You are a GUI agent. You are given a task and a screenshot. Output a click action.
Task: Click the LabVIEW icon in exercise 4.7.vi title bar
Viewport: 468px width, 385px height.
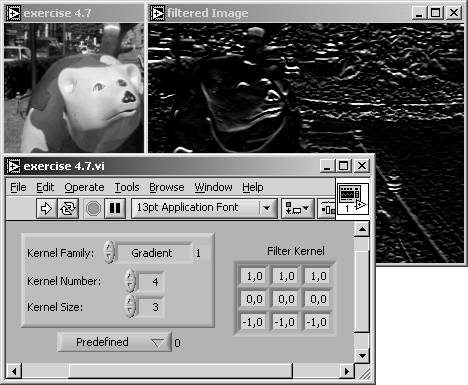tap(14, 166)
